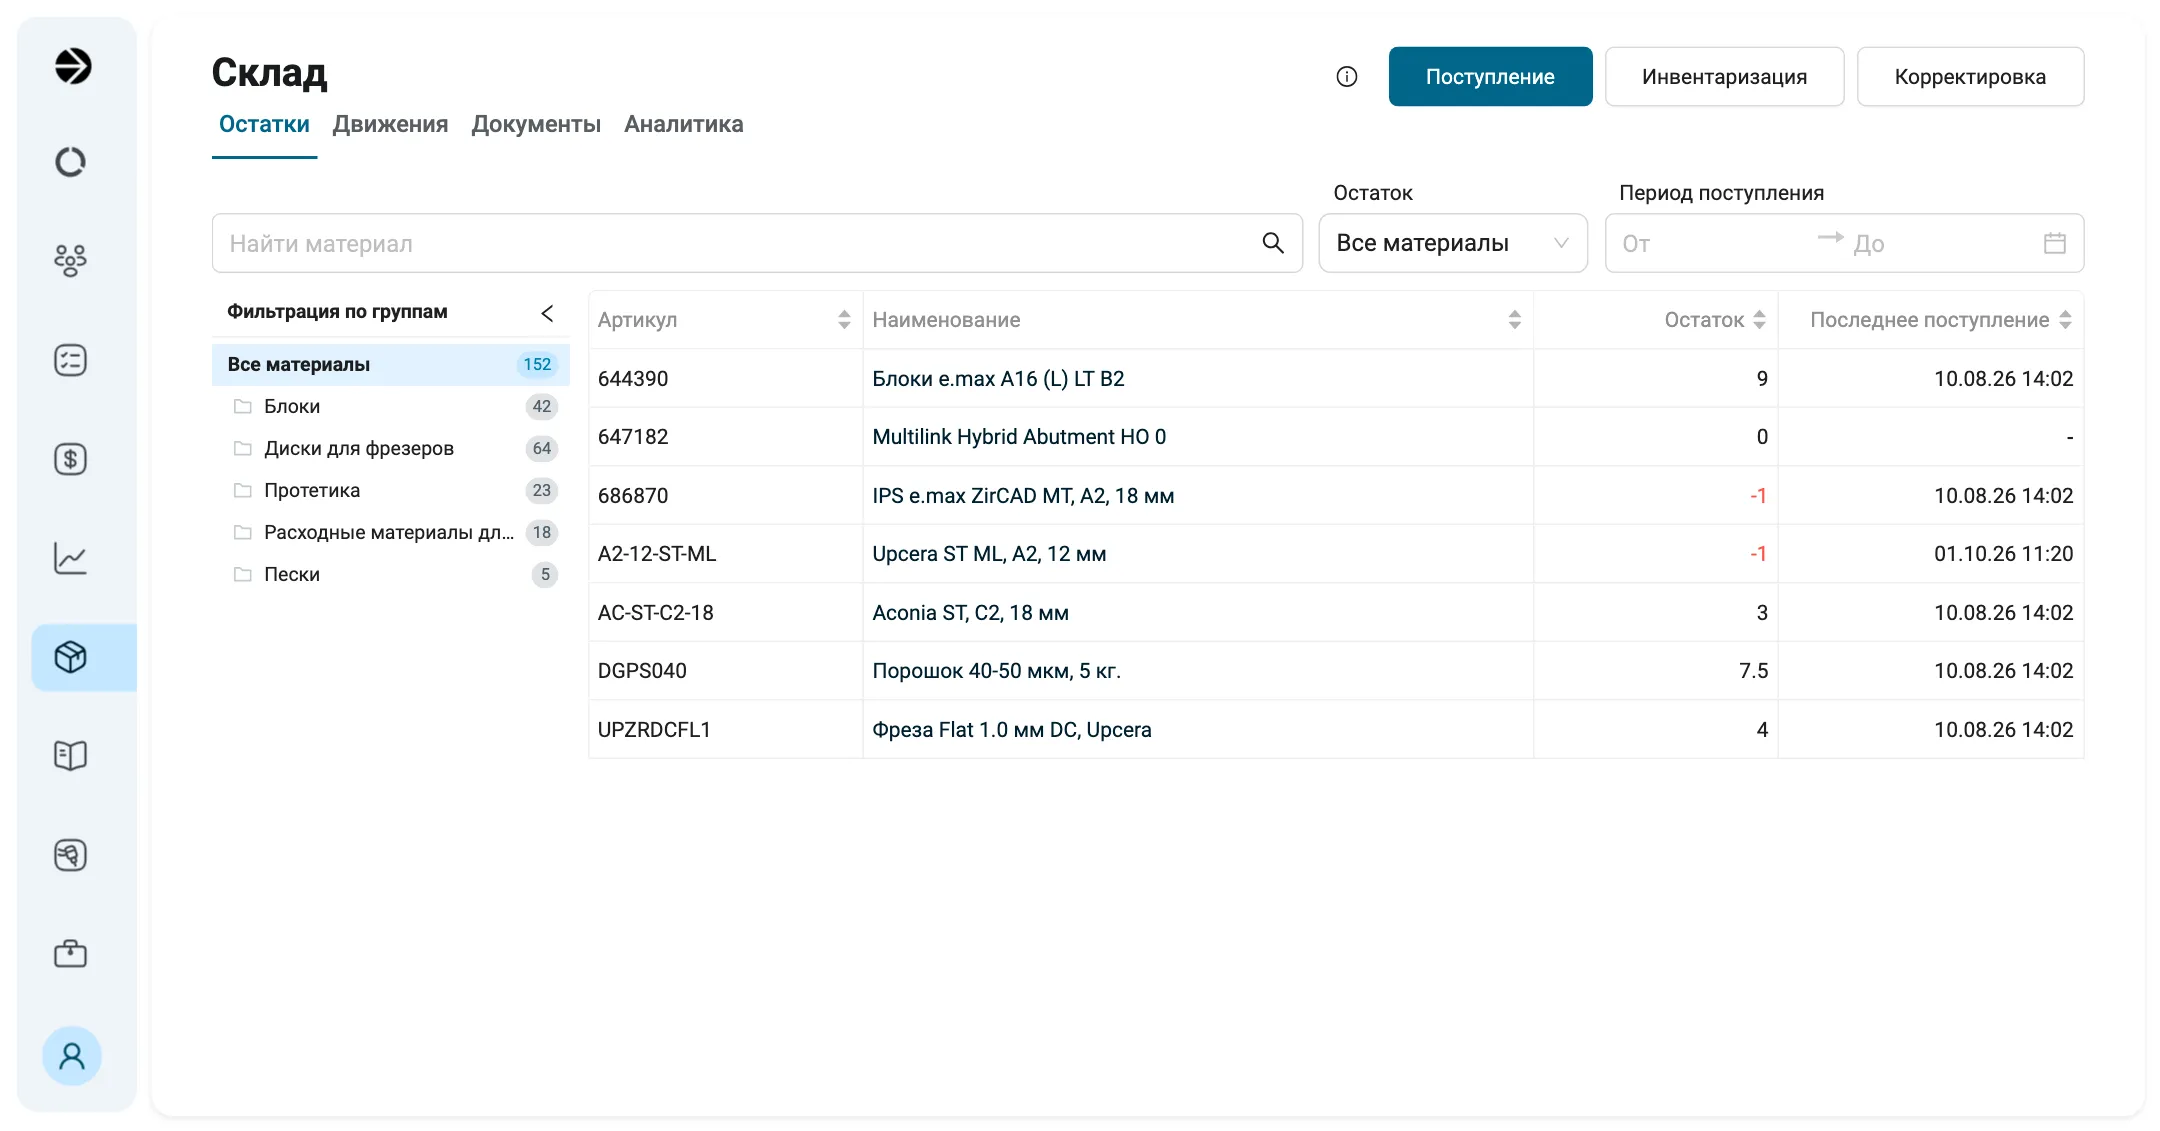Open Блоки e.max A16 (L) LT B2 item
Image resolution: width=2160 pixels, height=1131 pixels.
coord(998,379)
